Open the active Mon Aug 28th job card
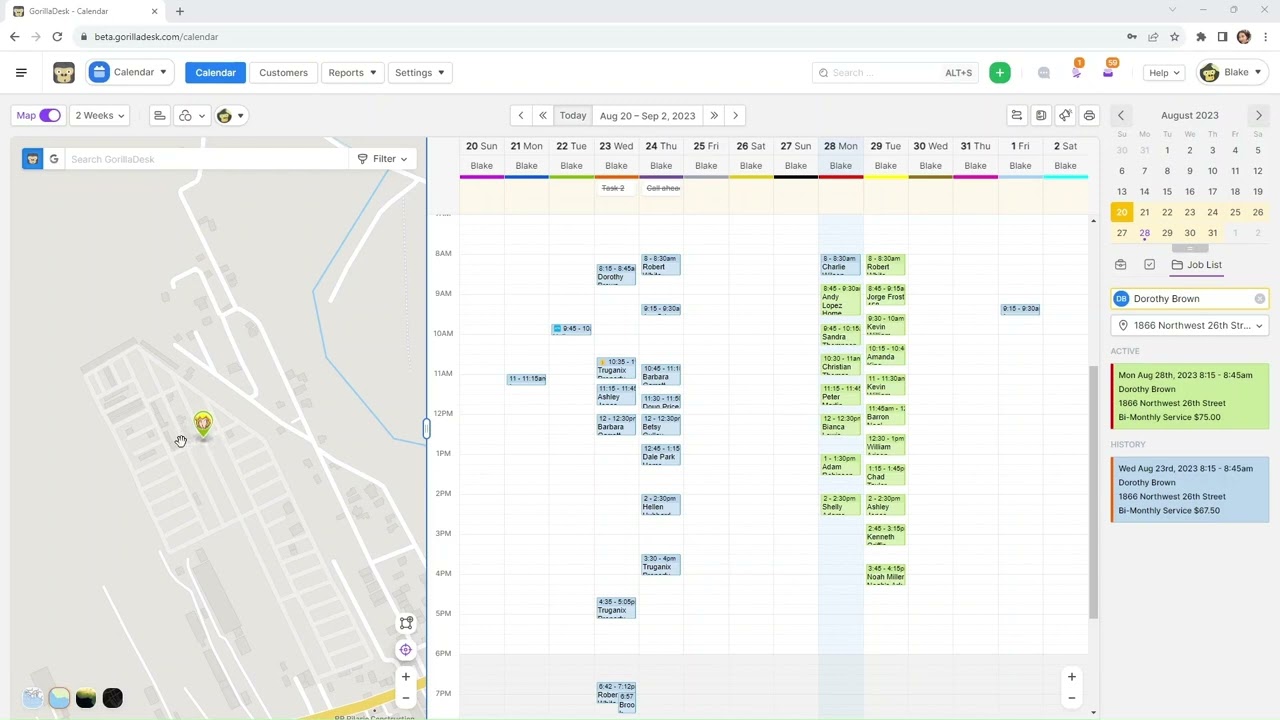This screenshot has height=720, width=1280. tap(1190, 396)
